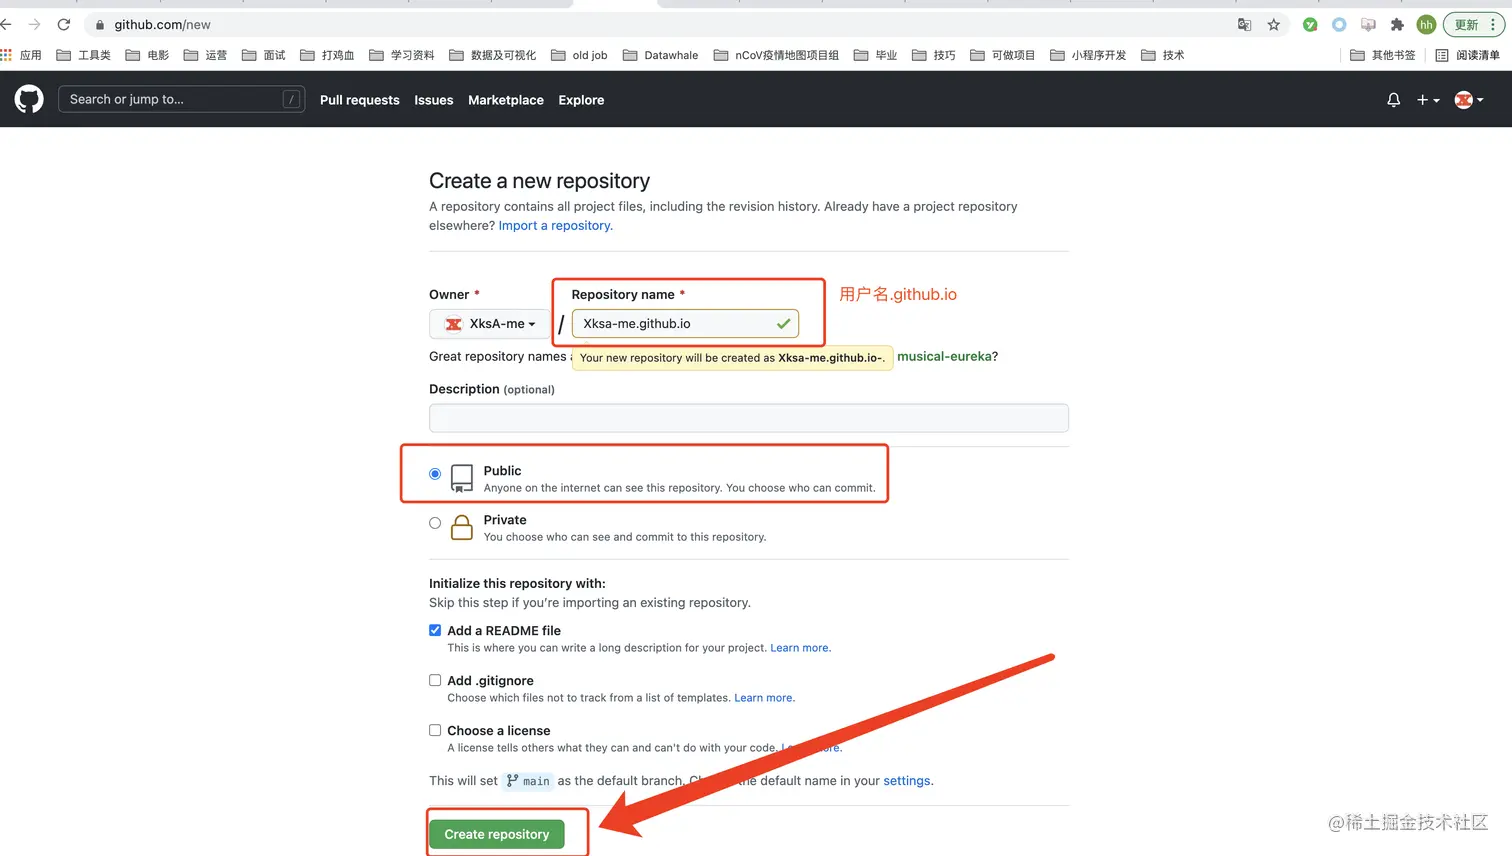Open Explore in header
Screen dimensions: 1512x856
point(581,100)
